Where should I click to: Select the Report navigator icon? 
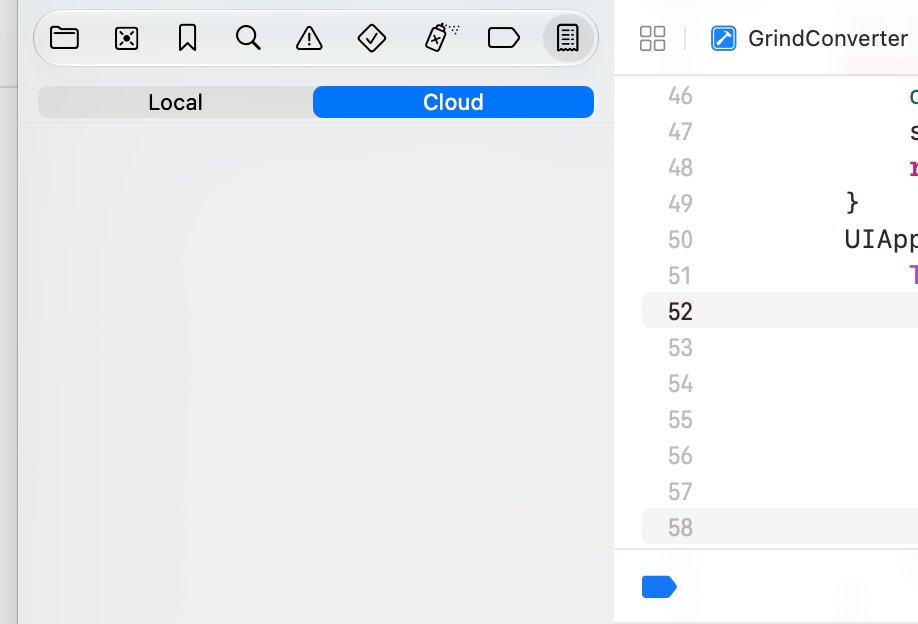[x=567, y=39]
